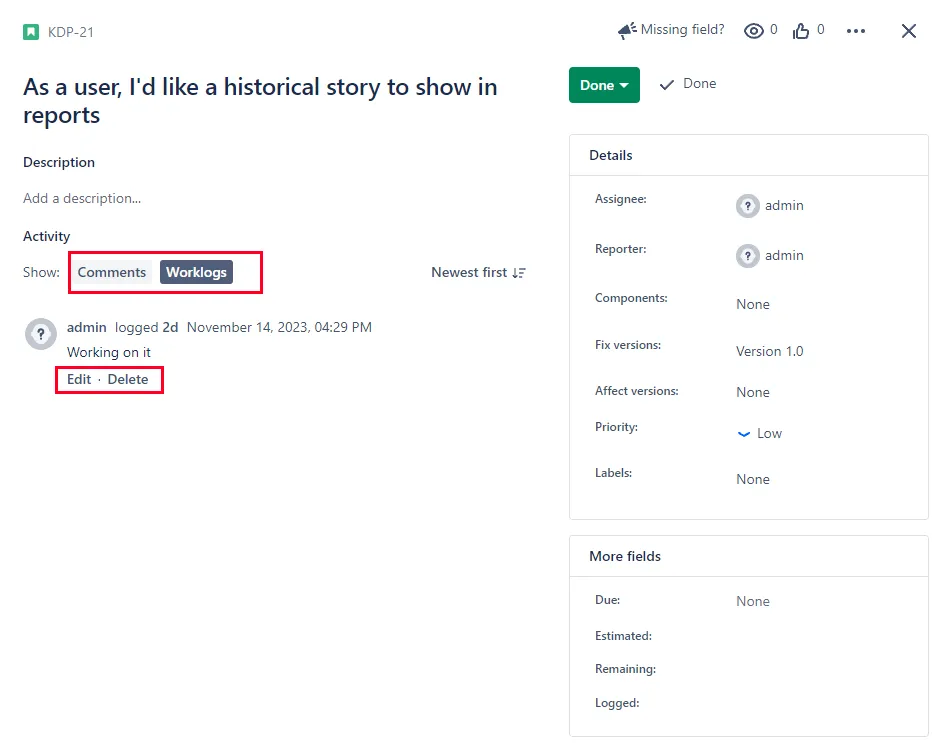
Task: Click Add a description field
Action: point(82,198)
